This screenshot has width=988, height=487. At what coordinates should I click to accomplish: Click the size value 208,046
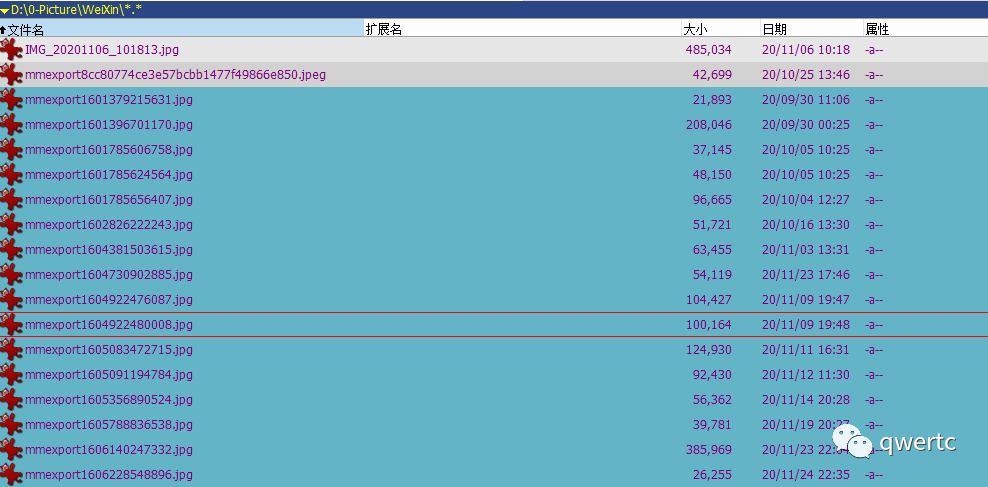709,125
